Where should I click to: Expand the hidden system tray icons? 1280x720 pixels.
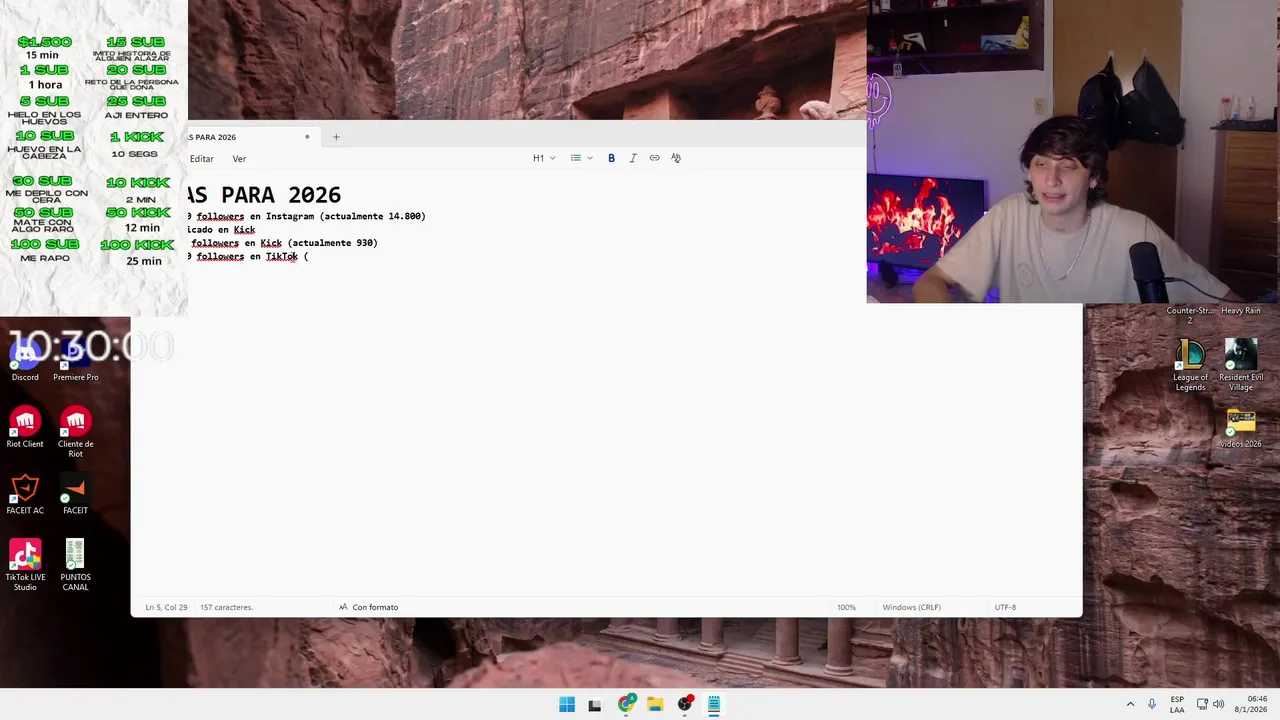pyautogui.click(x=1131, y=704)
